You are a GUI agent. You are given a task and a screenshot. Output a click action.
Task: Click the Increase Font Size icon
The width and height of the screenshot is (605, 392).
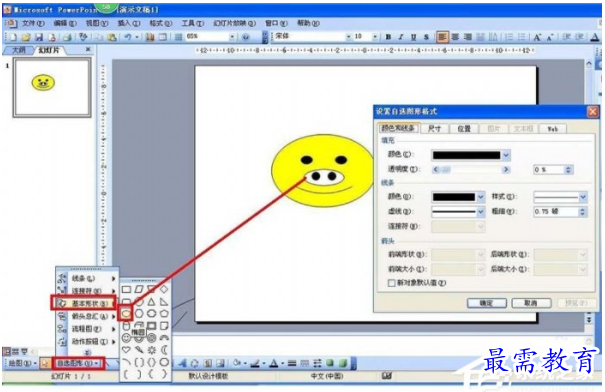click(x=537, y=37)
